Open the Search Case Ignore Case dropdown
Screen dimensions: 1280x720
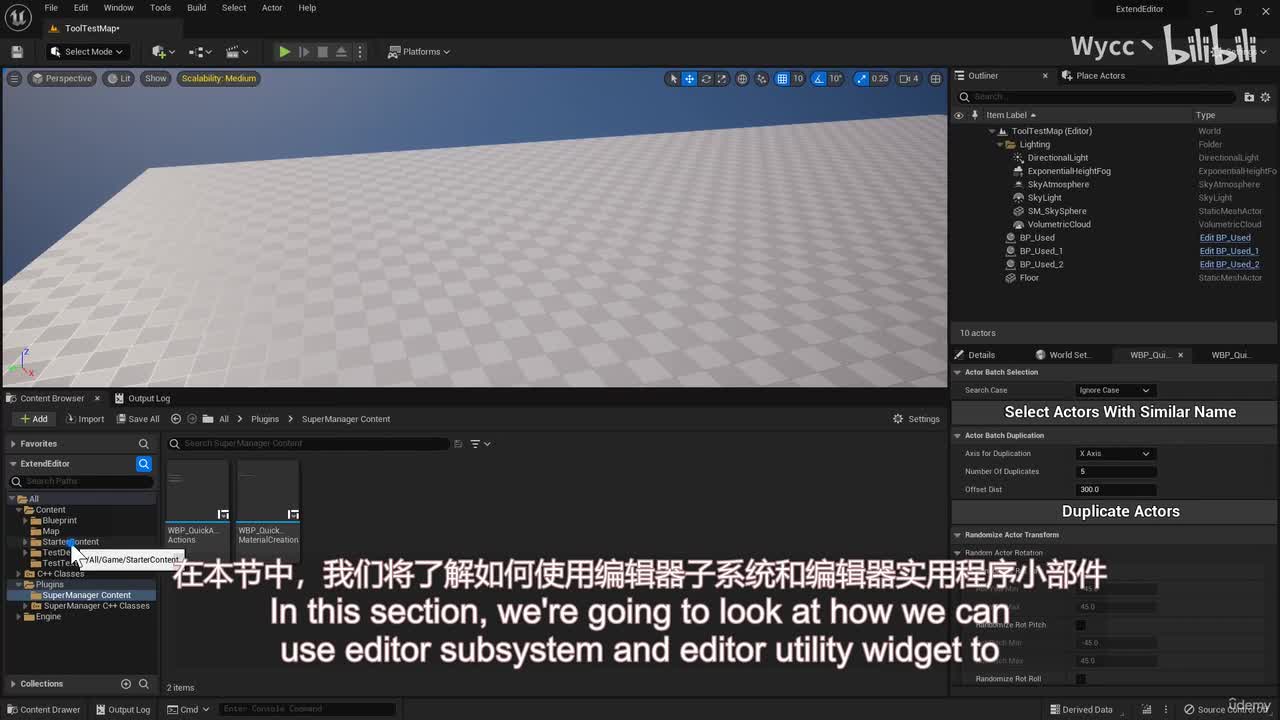pos(1115,390)
